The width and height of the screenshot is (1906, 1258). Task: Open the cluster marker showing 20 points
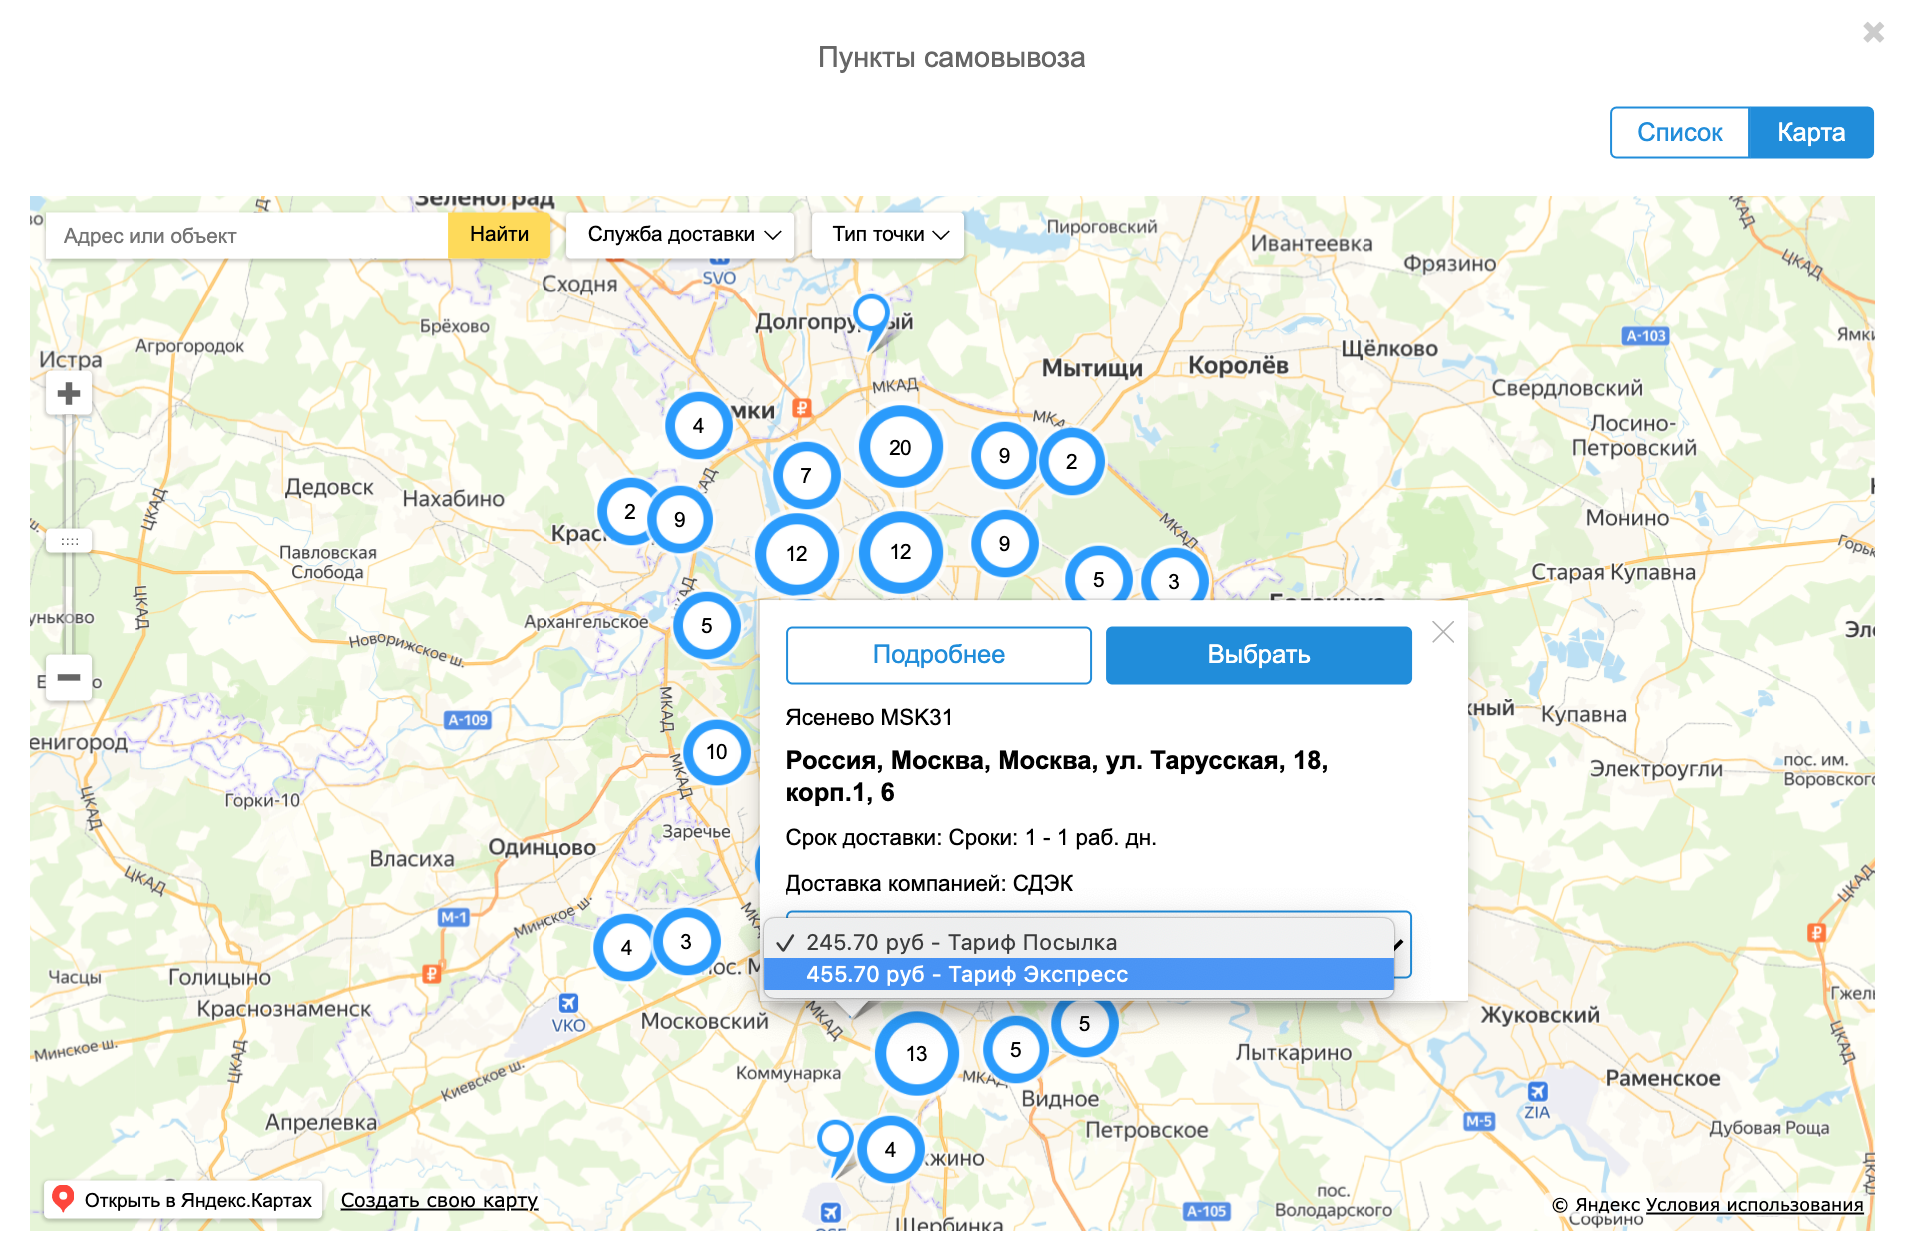point(899,448)
